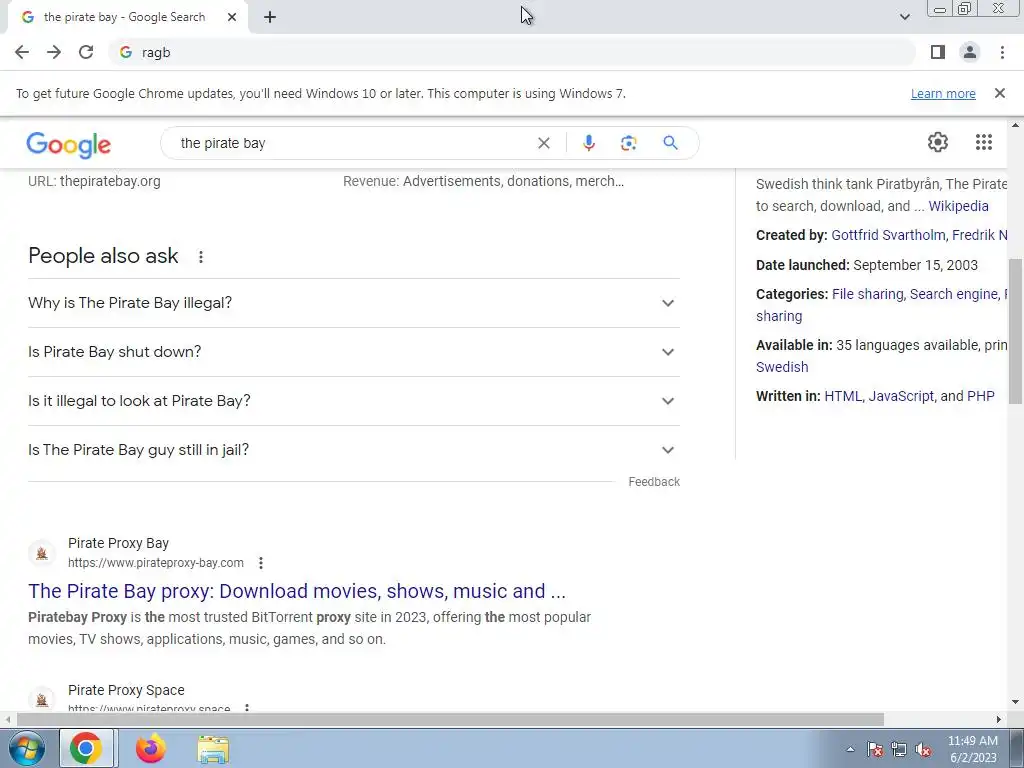Show hidden system tray icons
Screen dimensions: 1024x768
point(850,749)
